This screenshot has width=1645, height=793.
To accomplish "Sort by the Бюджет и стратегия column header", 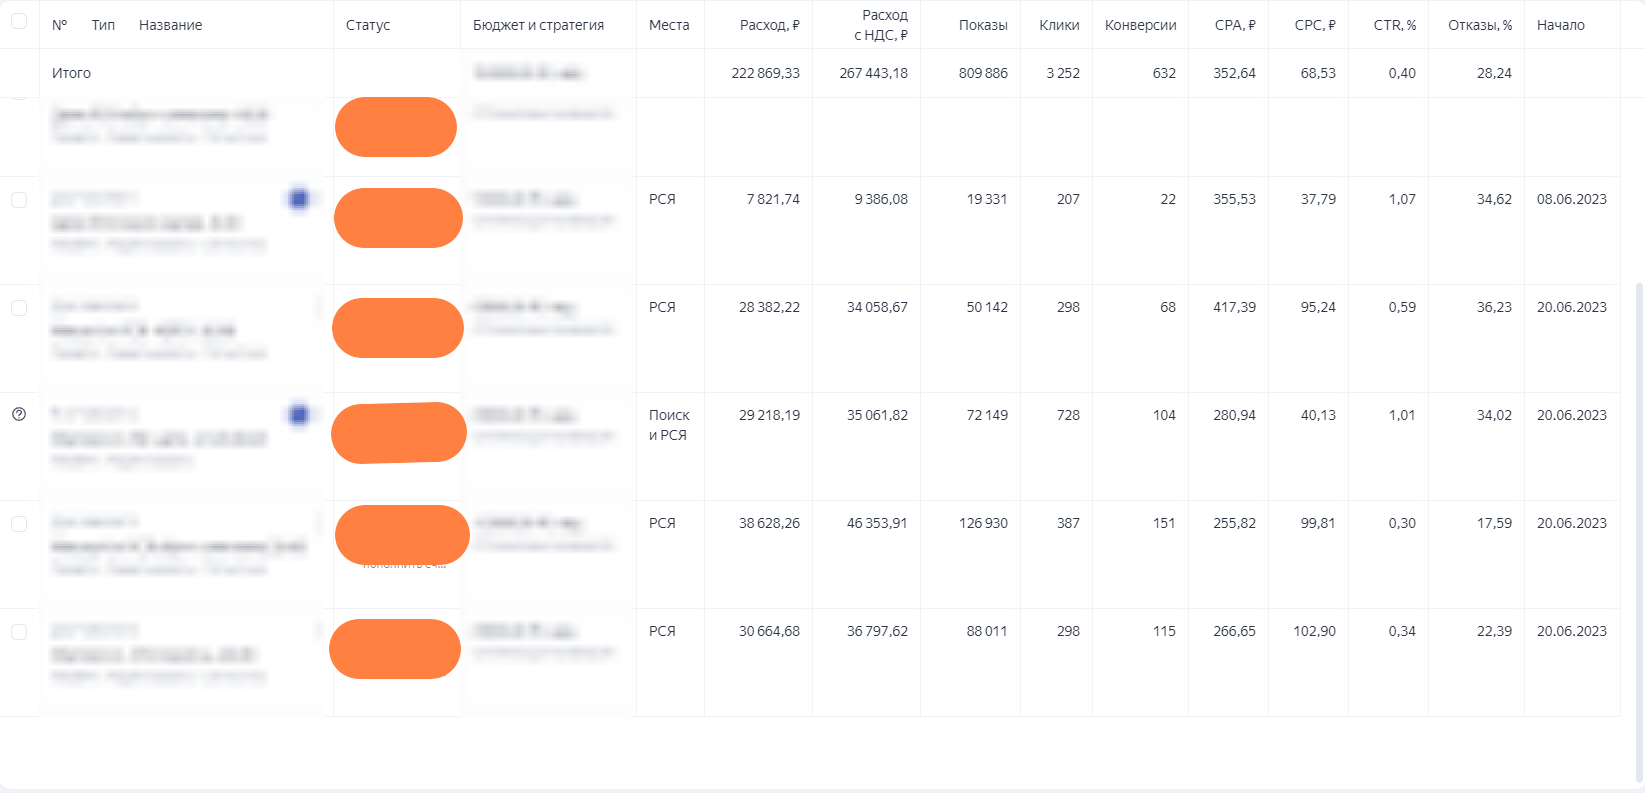I will click(x=538, y=25).
